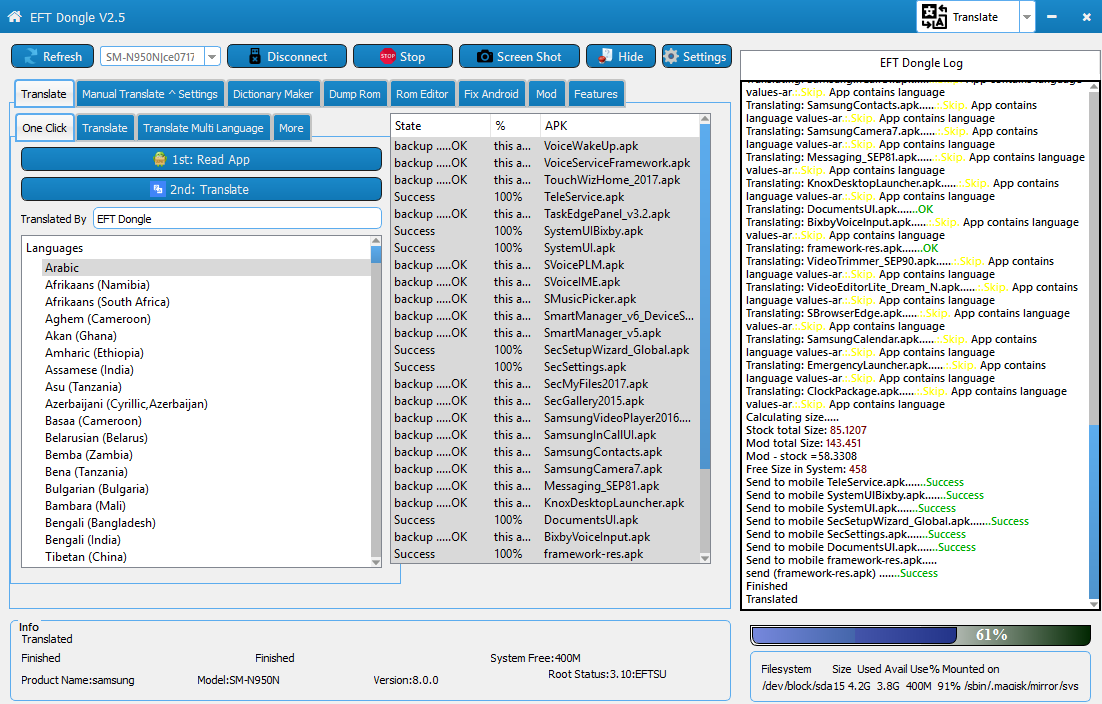The height and width of the screenshot is (704, 1102).
Task: Click the % column header
Action: pyautogui.click(x=515, y=126)
